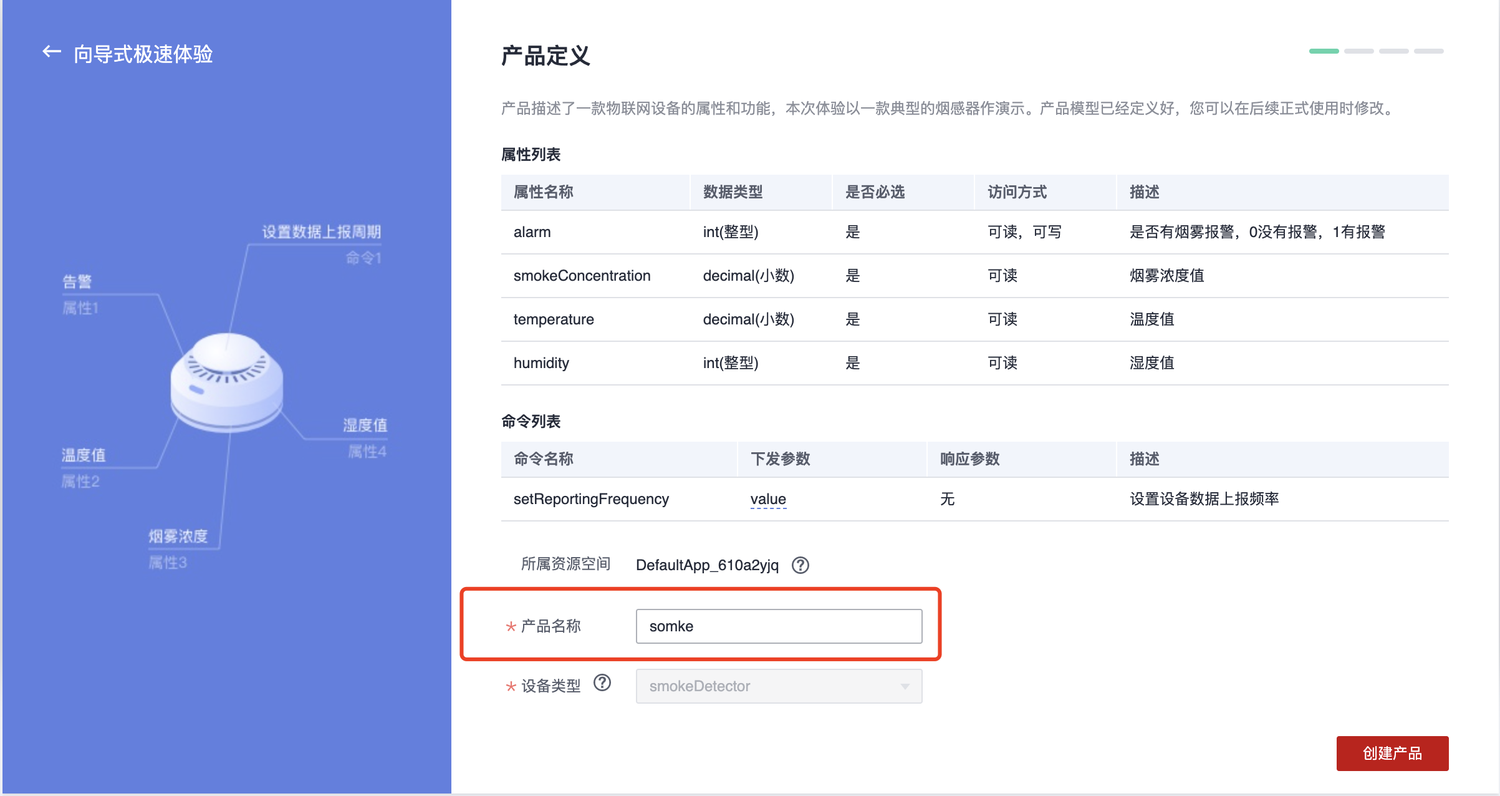
Task: Focus the 产品名称 input containing somke
Action: pyautogui.click(x=779, y=626)
